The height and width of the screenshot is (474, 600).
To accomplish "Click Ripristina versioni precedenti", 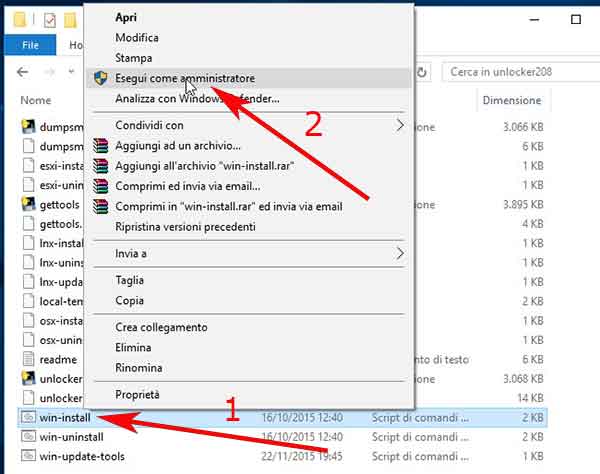I will coord(185,227).
